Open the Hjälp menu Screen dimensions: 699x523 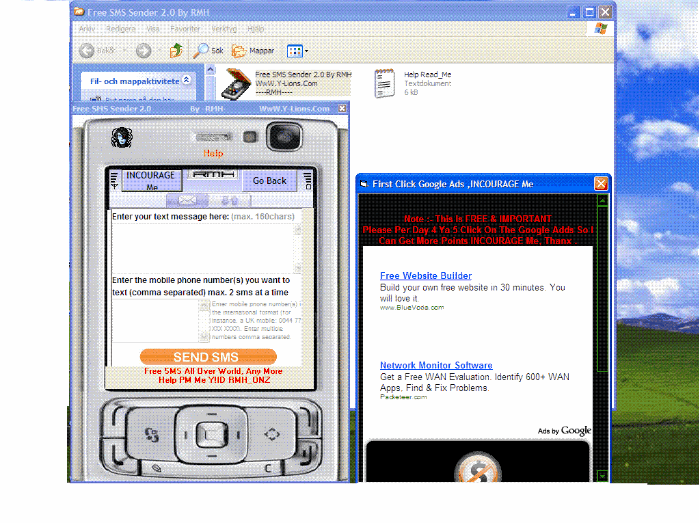(x=255, y=29)
